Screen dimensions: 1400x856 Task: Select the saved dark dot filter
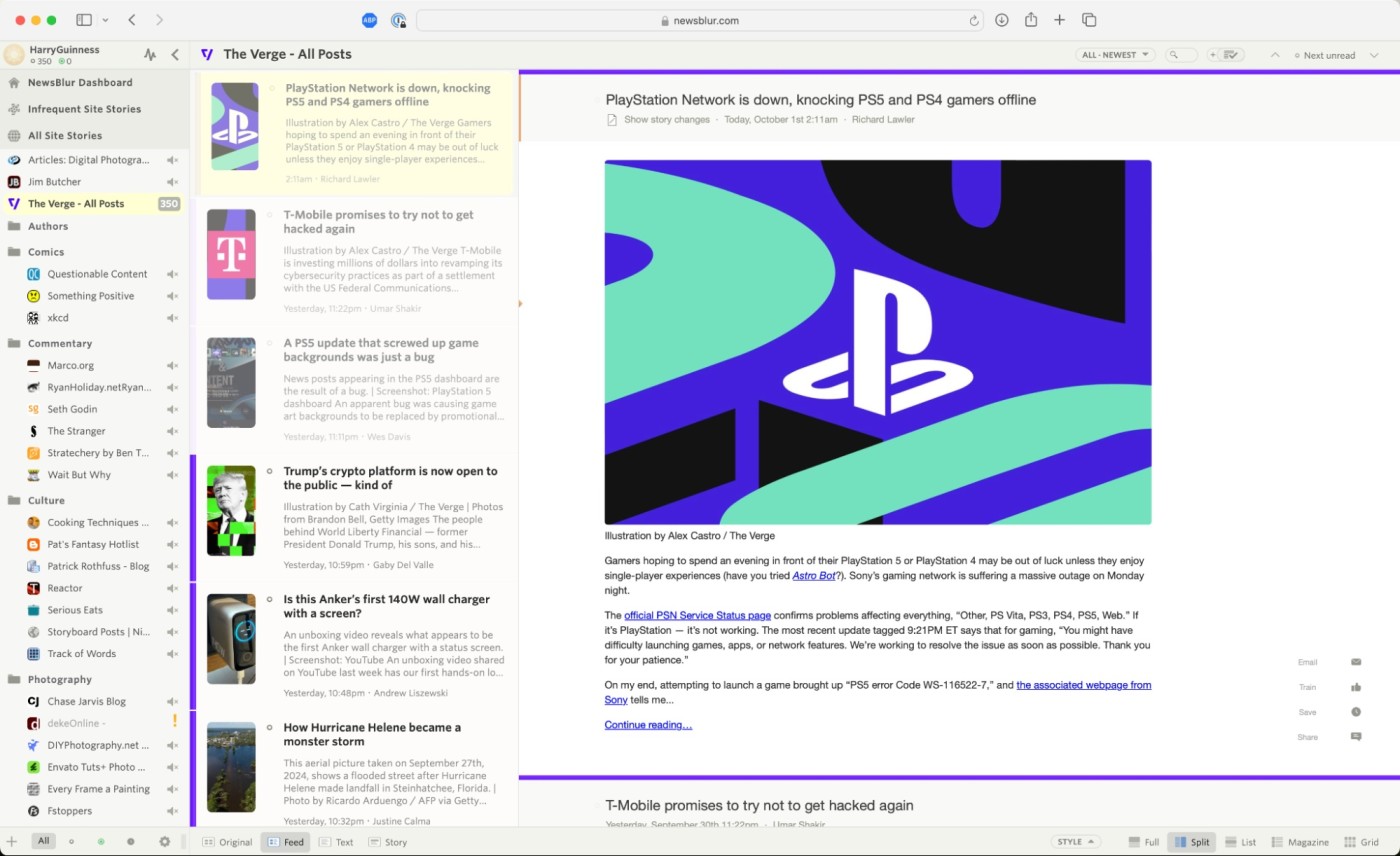(131, 842)
